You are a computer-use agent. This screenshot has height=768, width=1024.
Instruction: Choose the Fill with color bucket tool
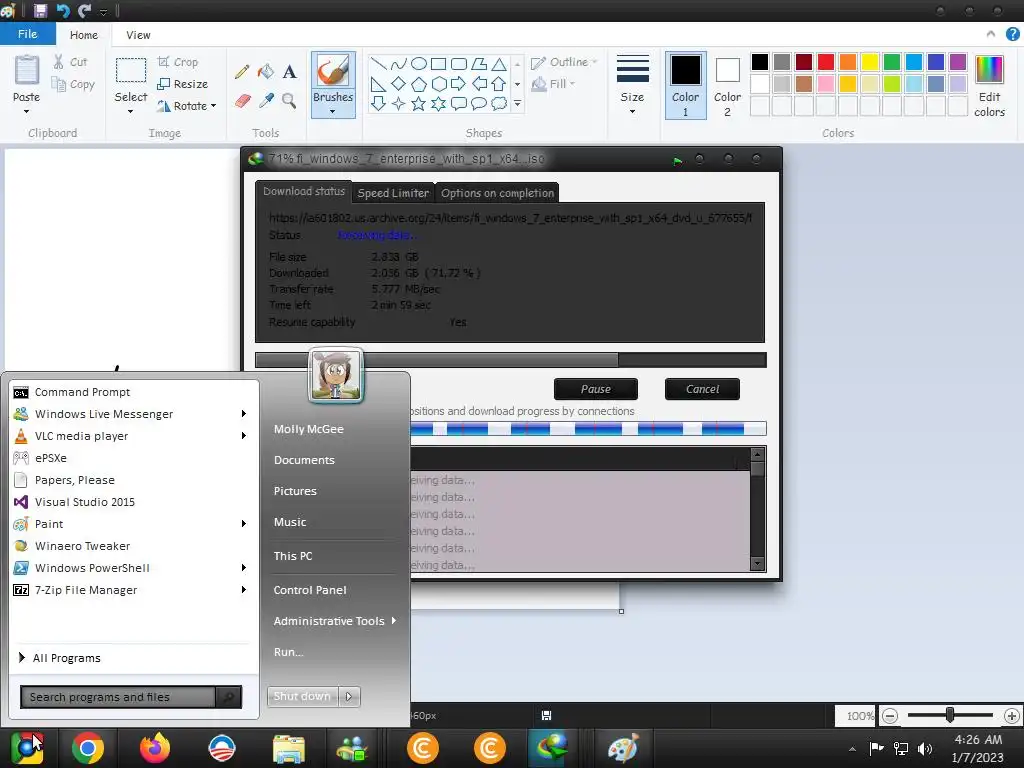(x=266, y=71)
